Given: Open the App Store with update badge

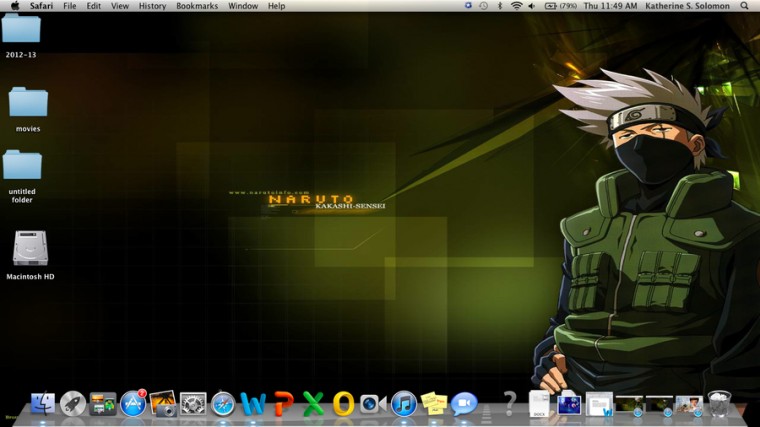Looking at the screenshot, I should (x=133, y=403).
